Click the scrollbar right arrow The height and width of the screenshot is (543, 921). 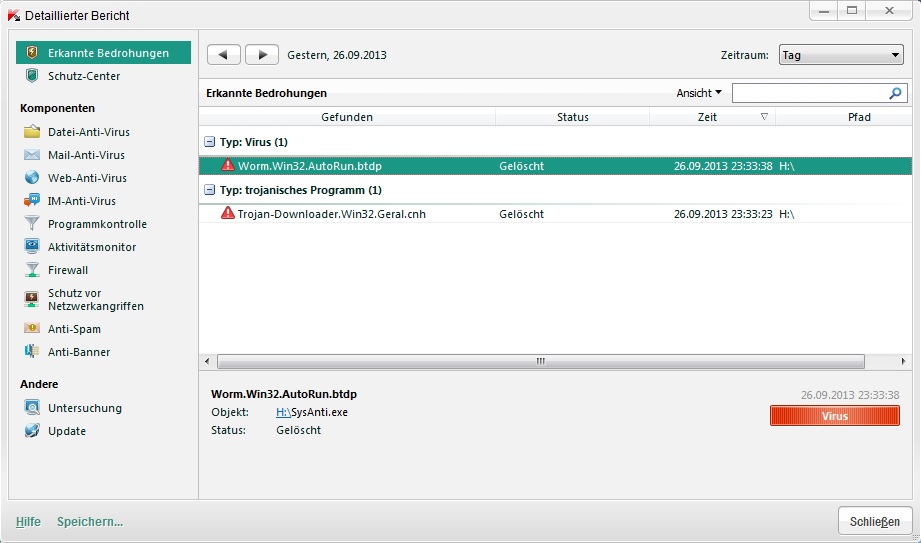tap(903, 361)
